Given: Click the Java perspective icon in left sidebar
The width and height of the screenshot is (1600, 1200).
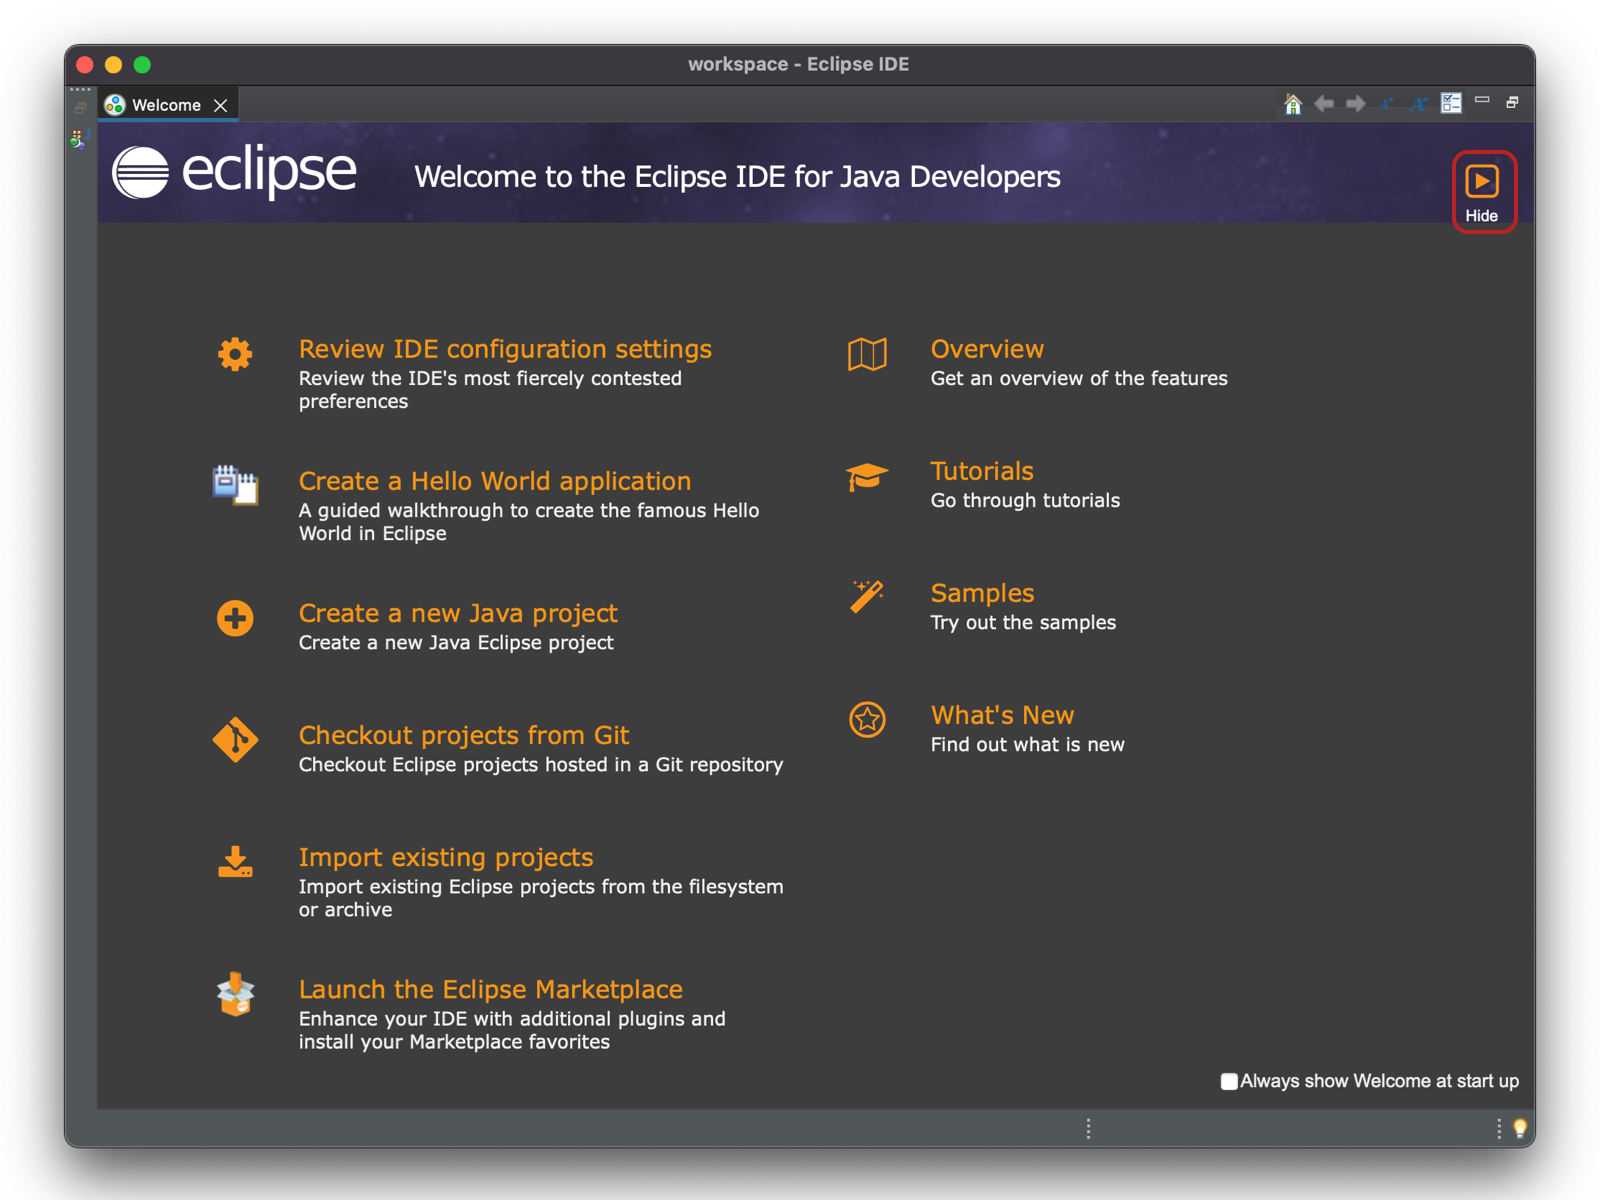Looking at the screenshot, I should point(79,139).
